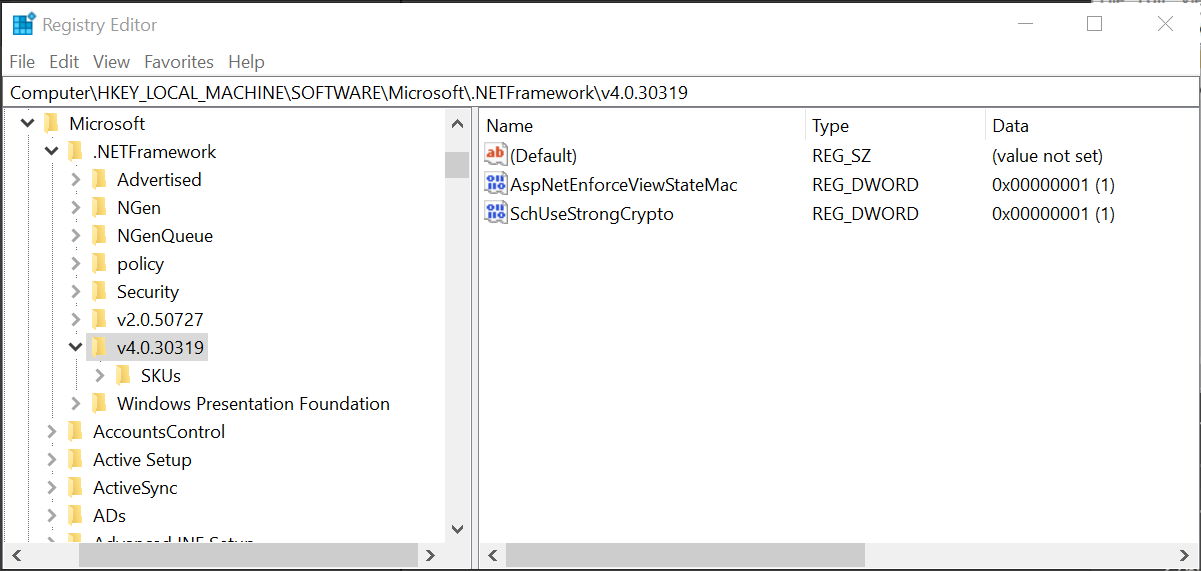Open the File menu

tap(22, 62)
